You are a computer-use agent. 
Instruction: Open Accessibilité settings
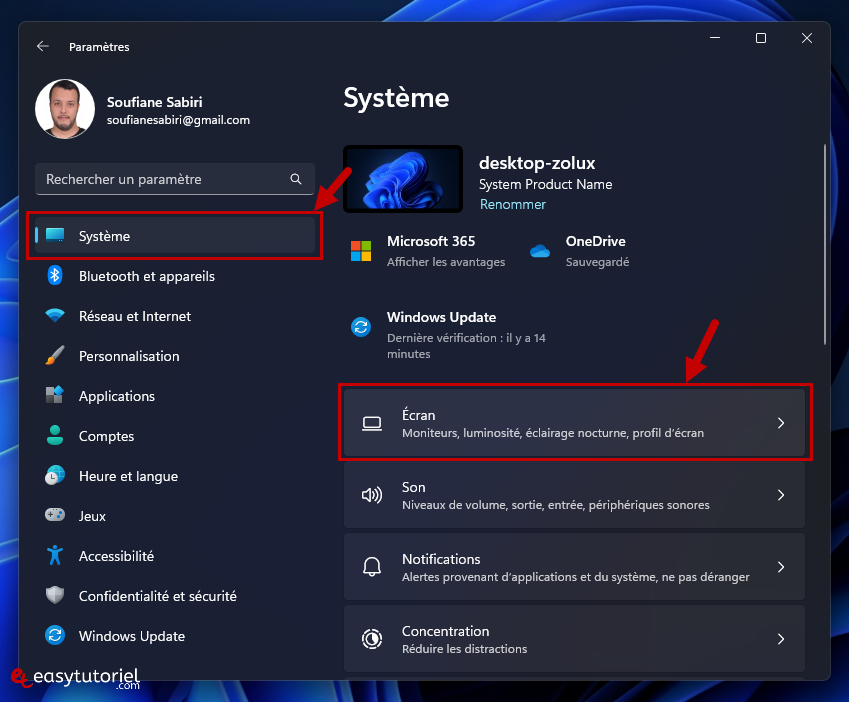175,556
